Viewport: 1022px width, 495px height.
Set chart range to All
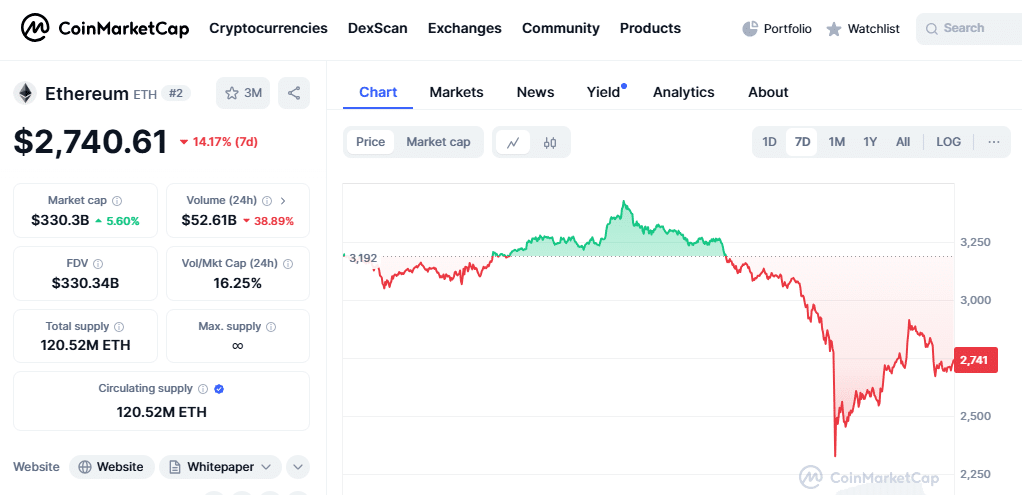903,142
